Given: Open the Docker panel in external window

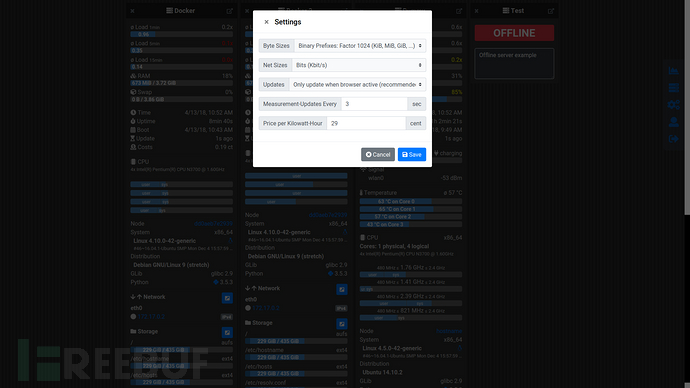Looking at the screenshot, I should [x=230, y=11].
